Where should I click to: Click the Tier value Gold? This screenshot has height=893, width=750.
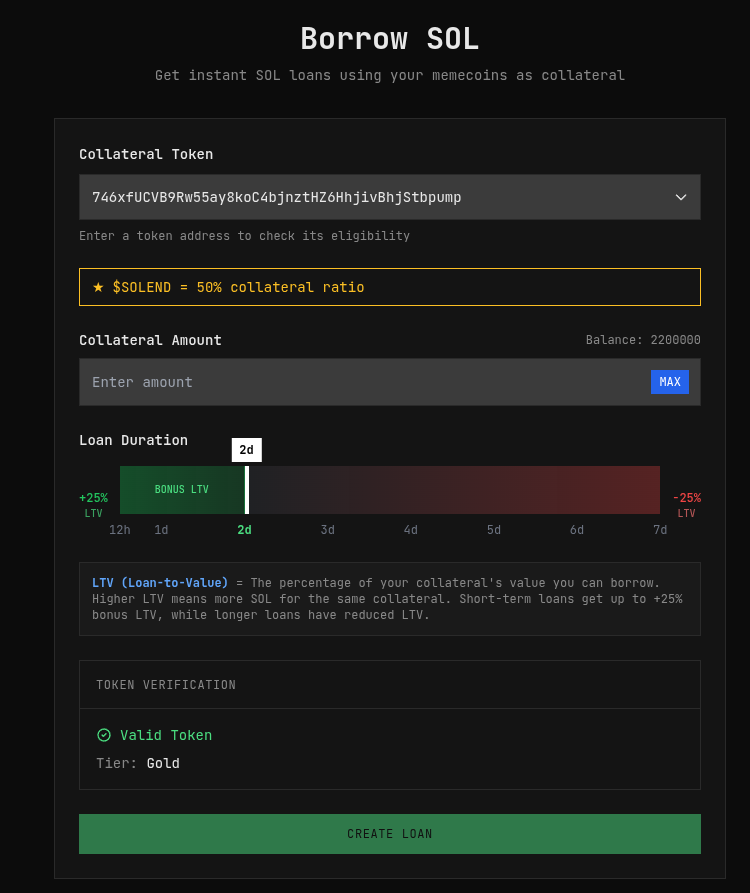click(x=163, y=763)
